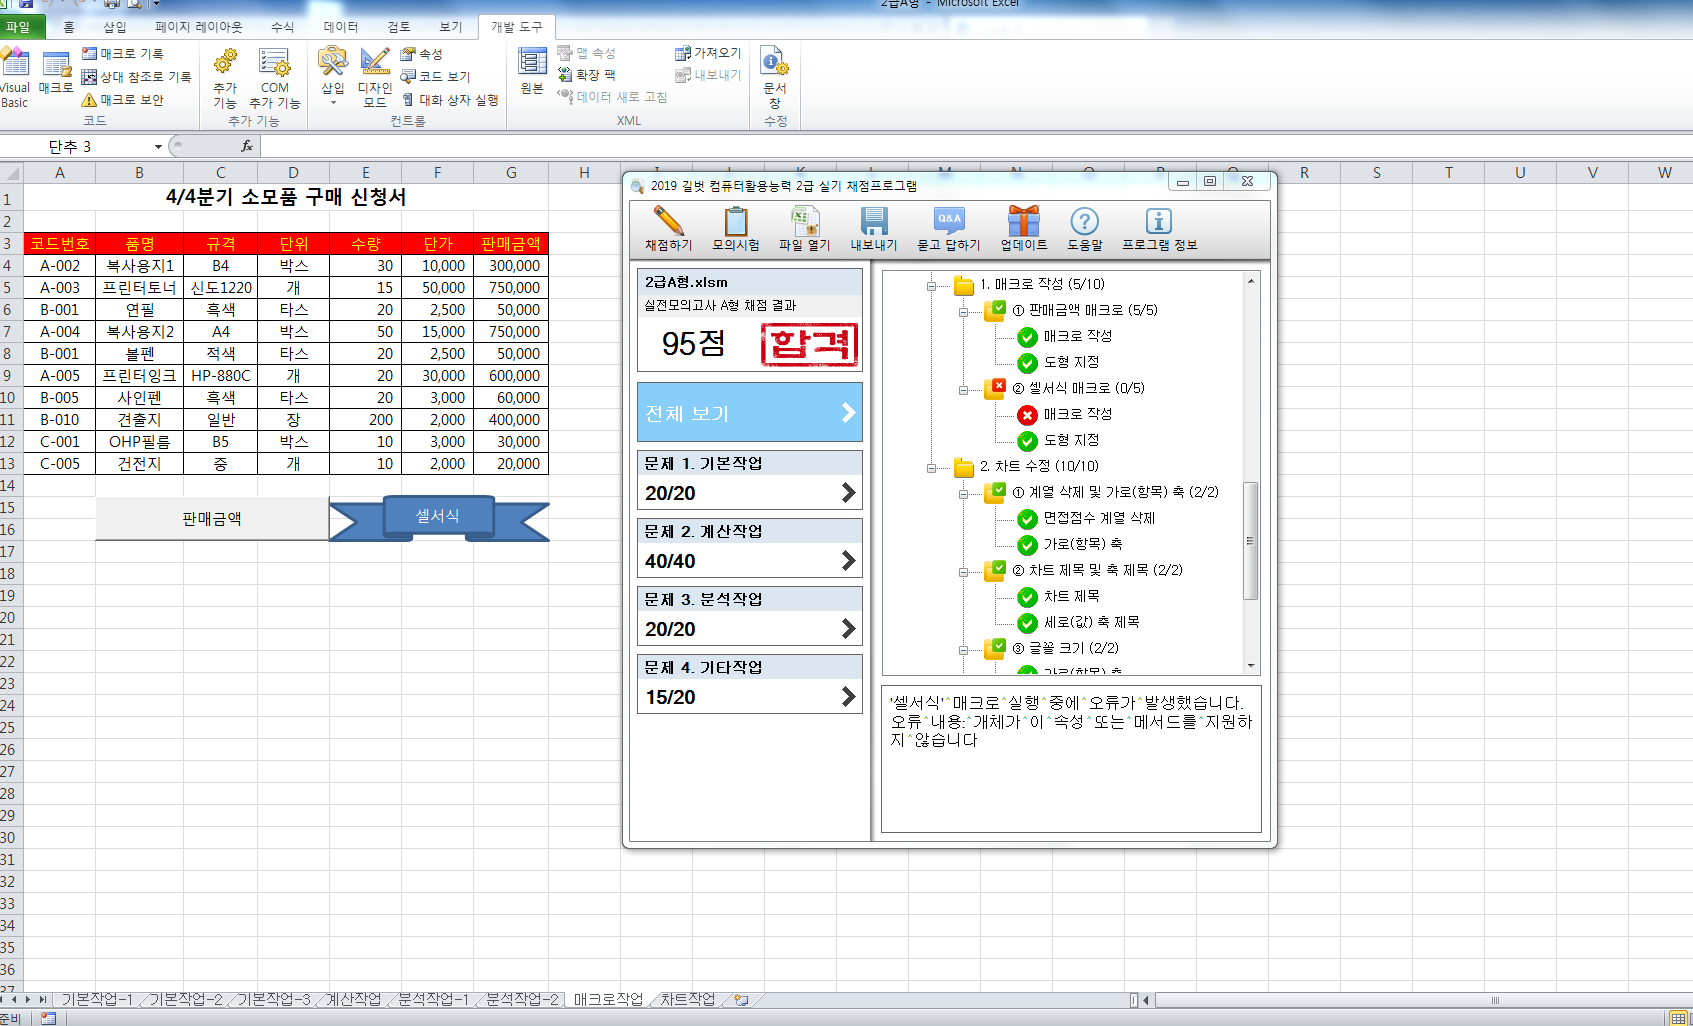Click the grading tree vertical scrollbar
The width and height of the screenshot is (1693, 1026).
(x=1250, y=541)
